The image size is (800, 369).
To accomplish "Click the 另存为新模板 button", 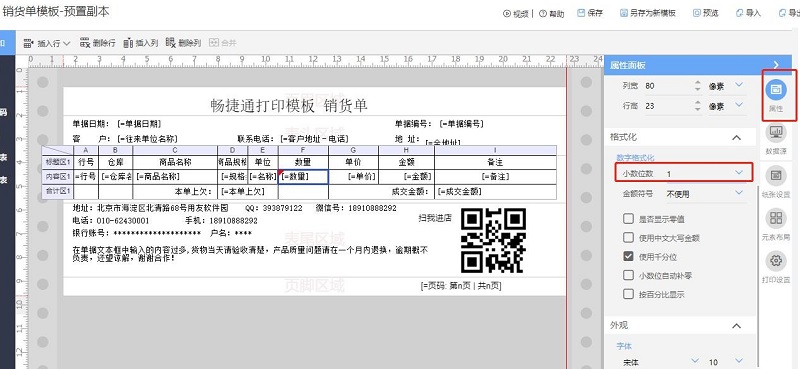I will [x=648, y=13].
